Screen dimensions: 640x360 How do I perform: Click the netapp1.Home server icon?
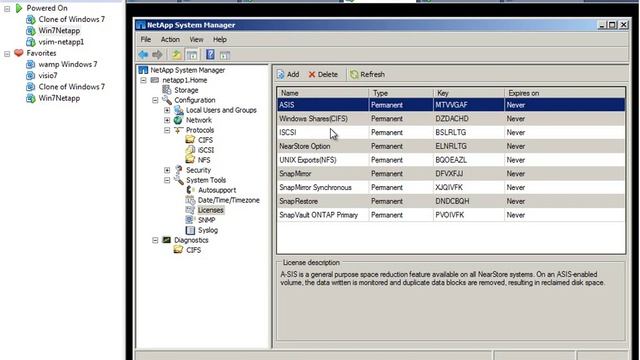point(155,80)
